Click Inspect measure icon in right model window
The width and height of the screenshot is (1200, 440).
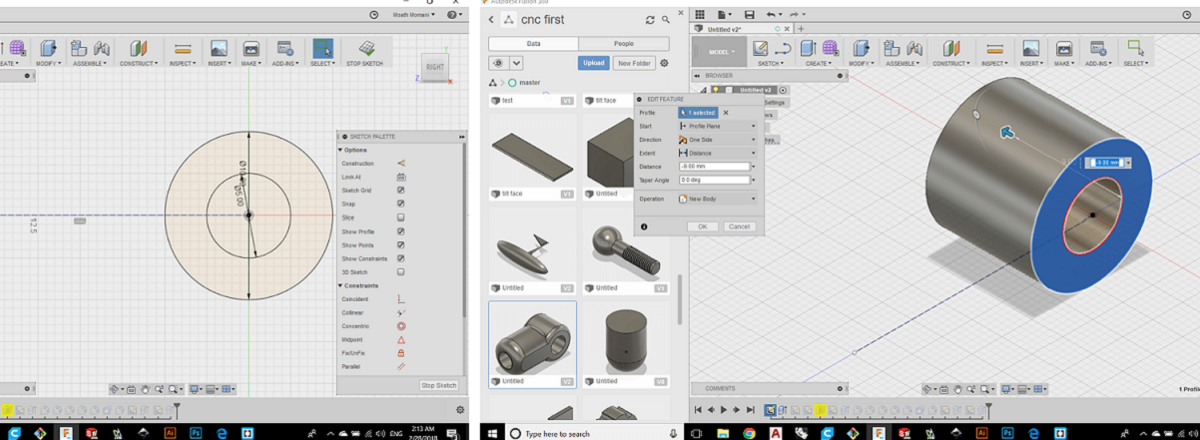(994, 48)
